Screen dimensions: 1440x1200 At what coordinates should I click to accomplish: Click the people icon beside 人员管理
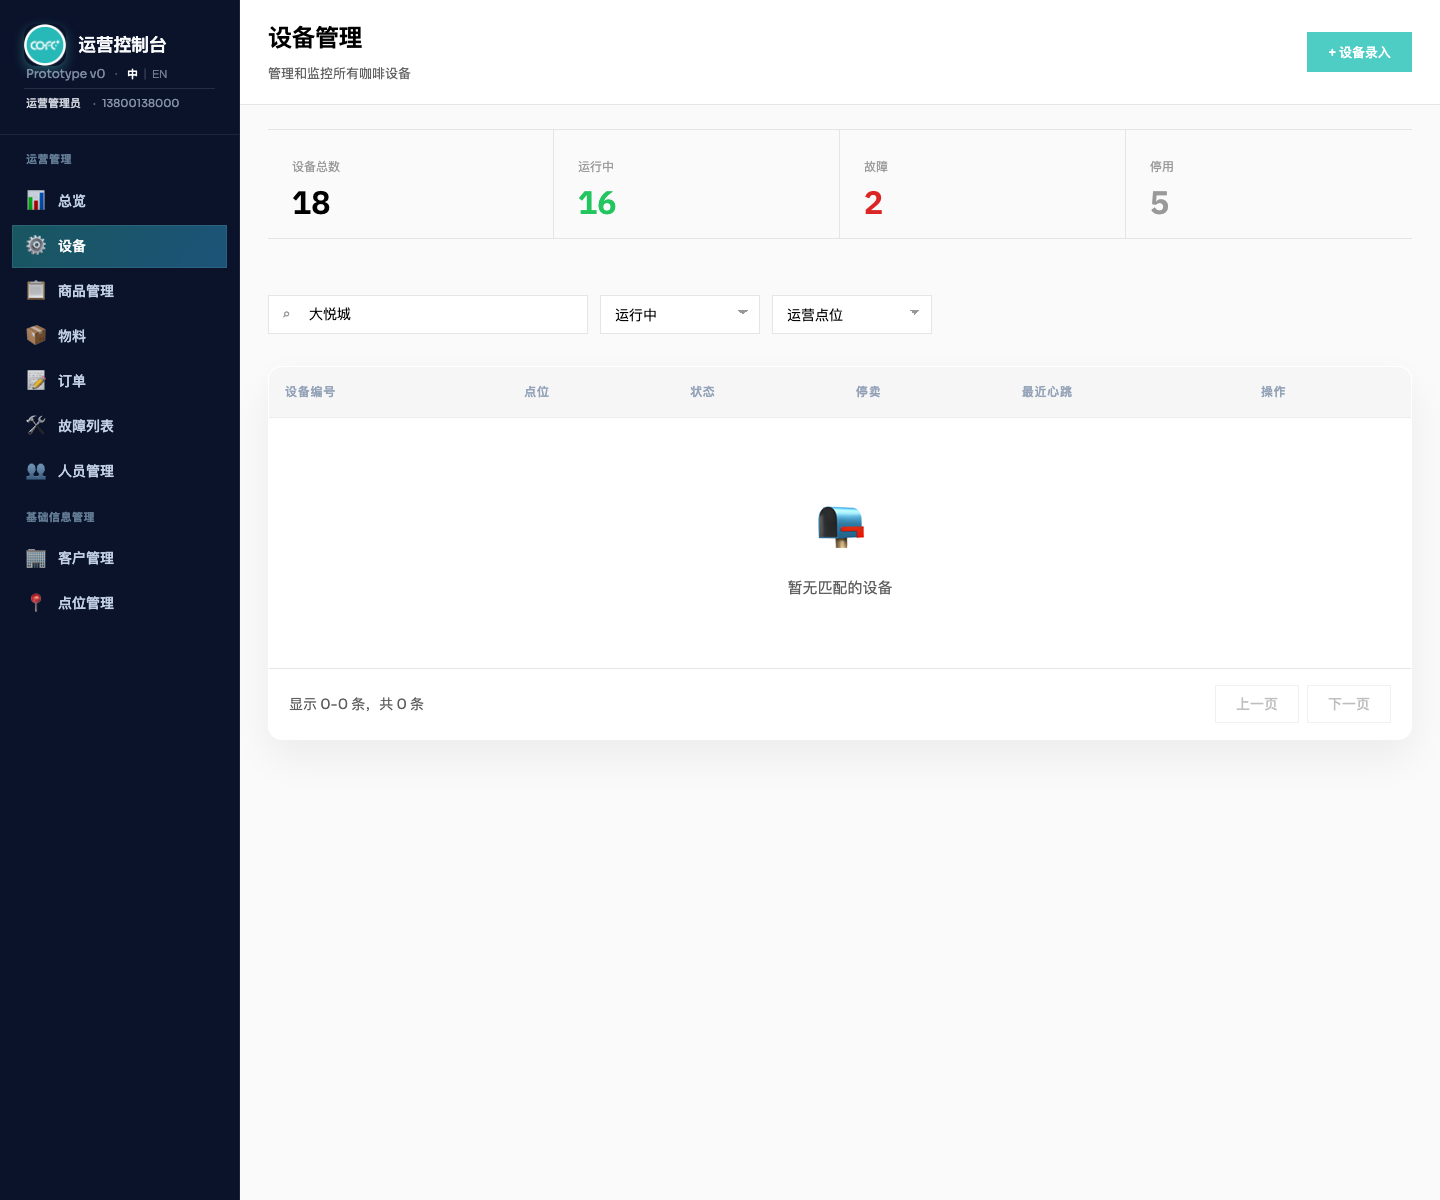(x=36, y=470)
